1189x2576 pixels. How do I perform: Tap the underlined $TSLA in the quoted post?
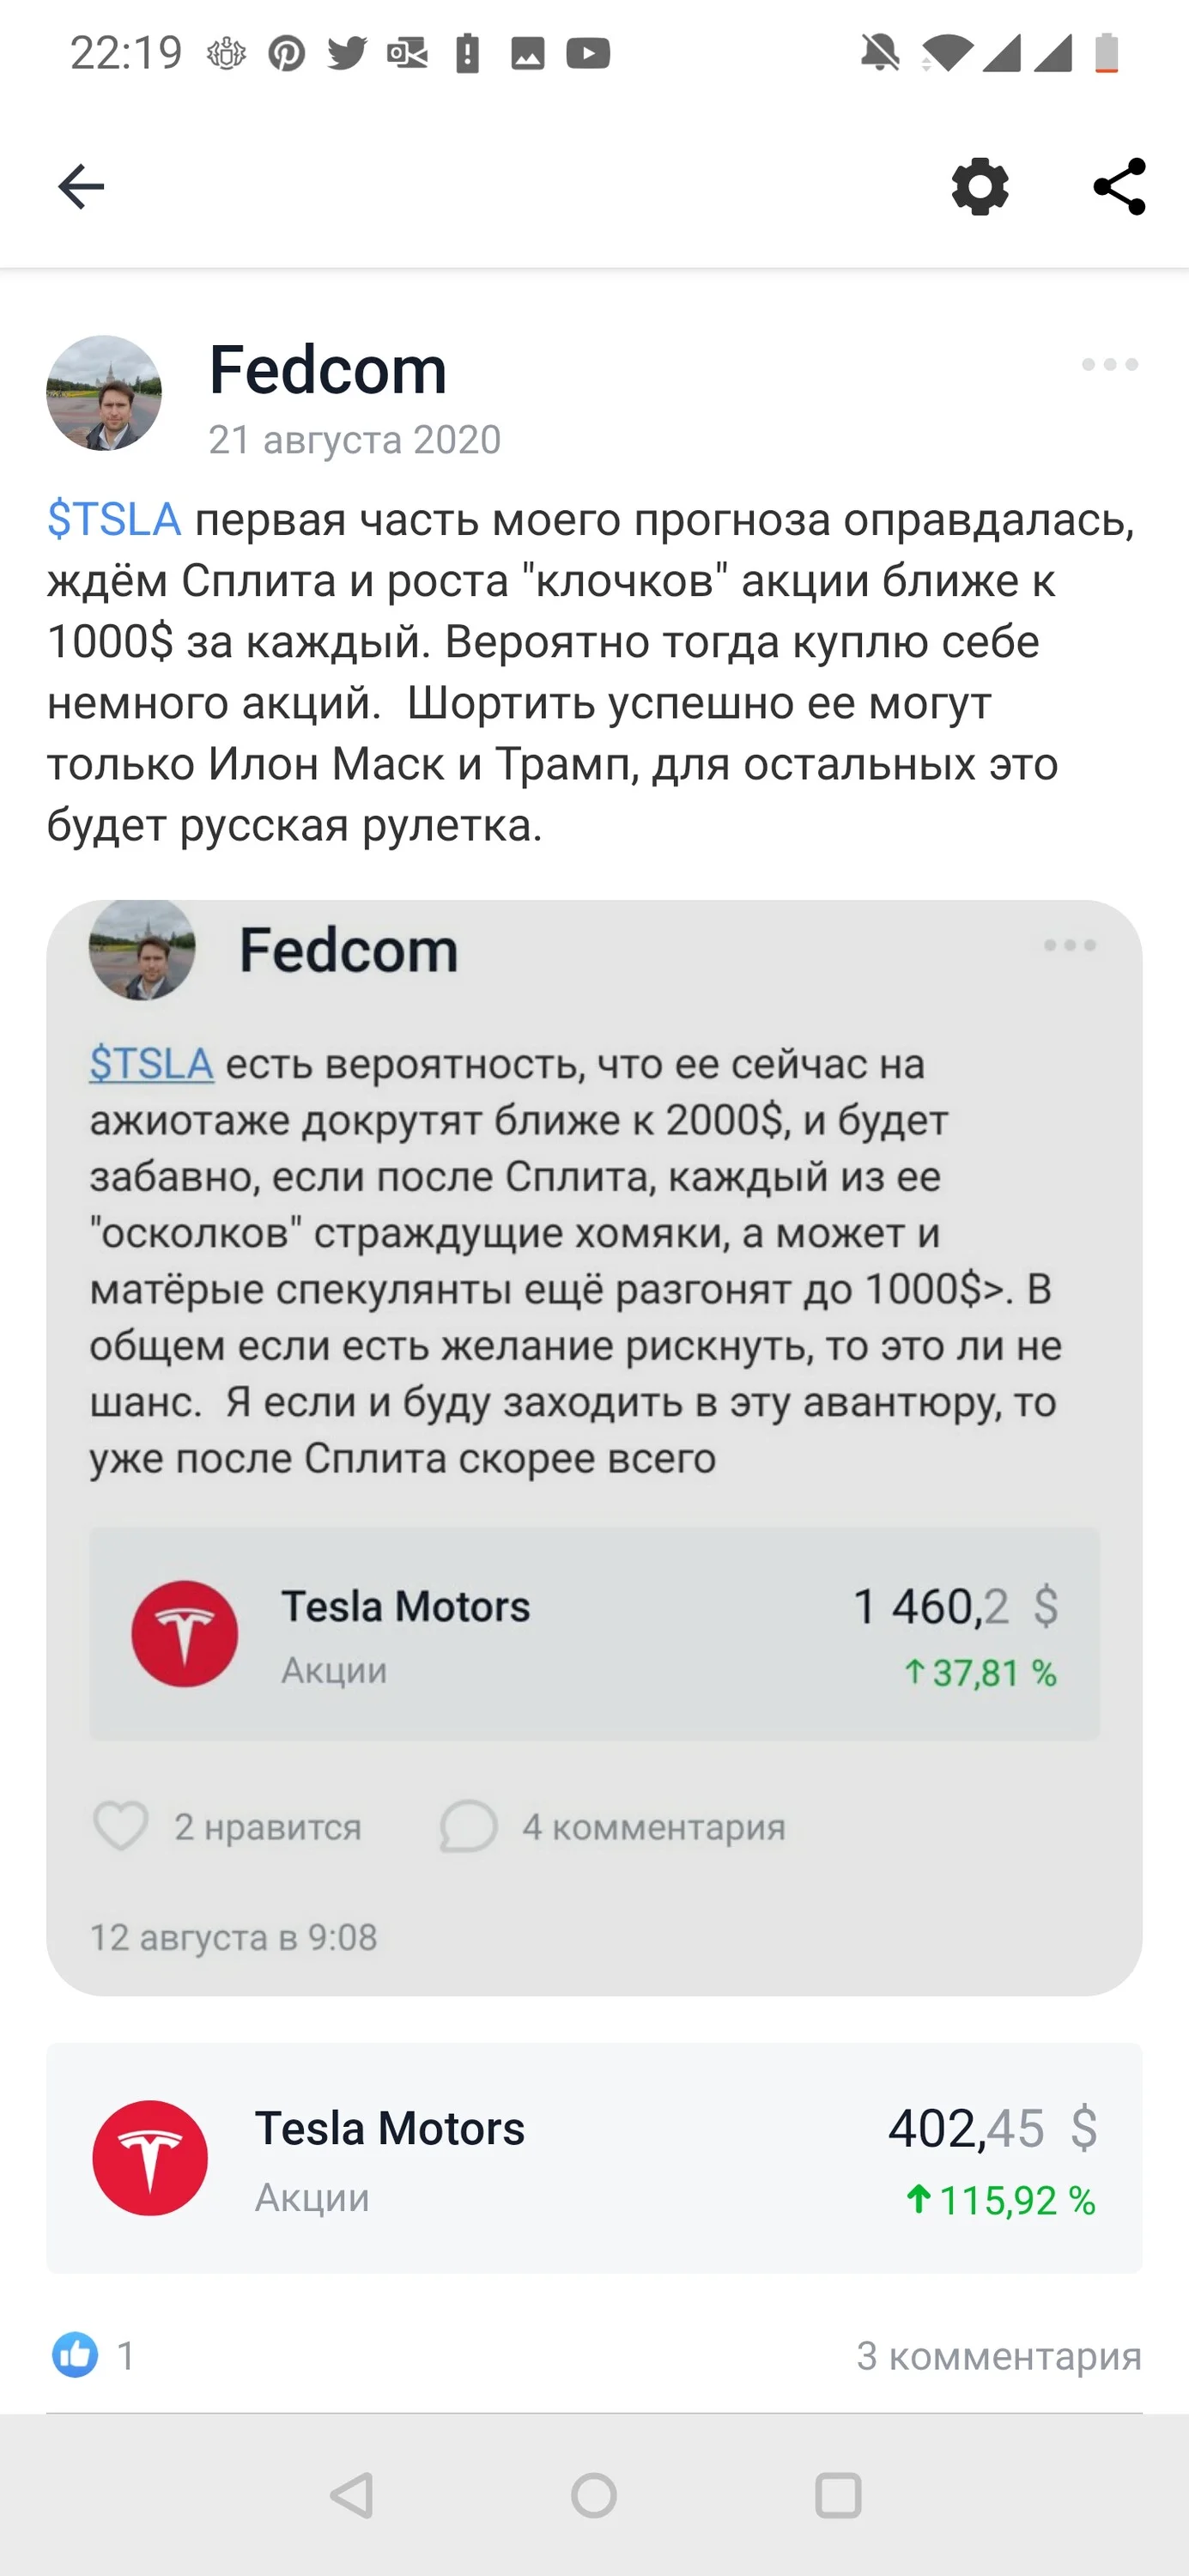click(x=151, y=1063)
